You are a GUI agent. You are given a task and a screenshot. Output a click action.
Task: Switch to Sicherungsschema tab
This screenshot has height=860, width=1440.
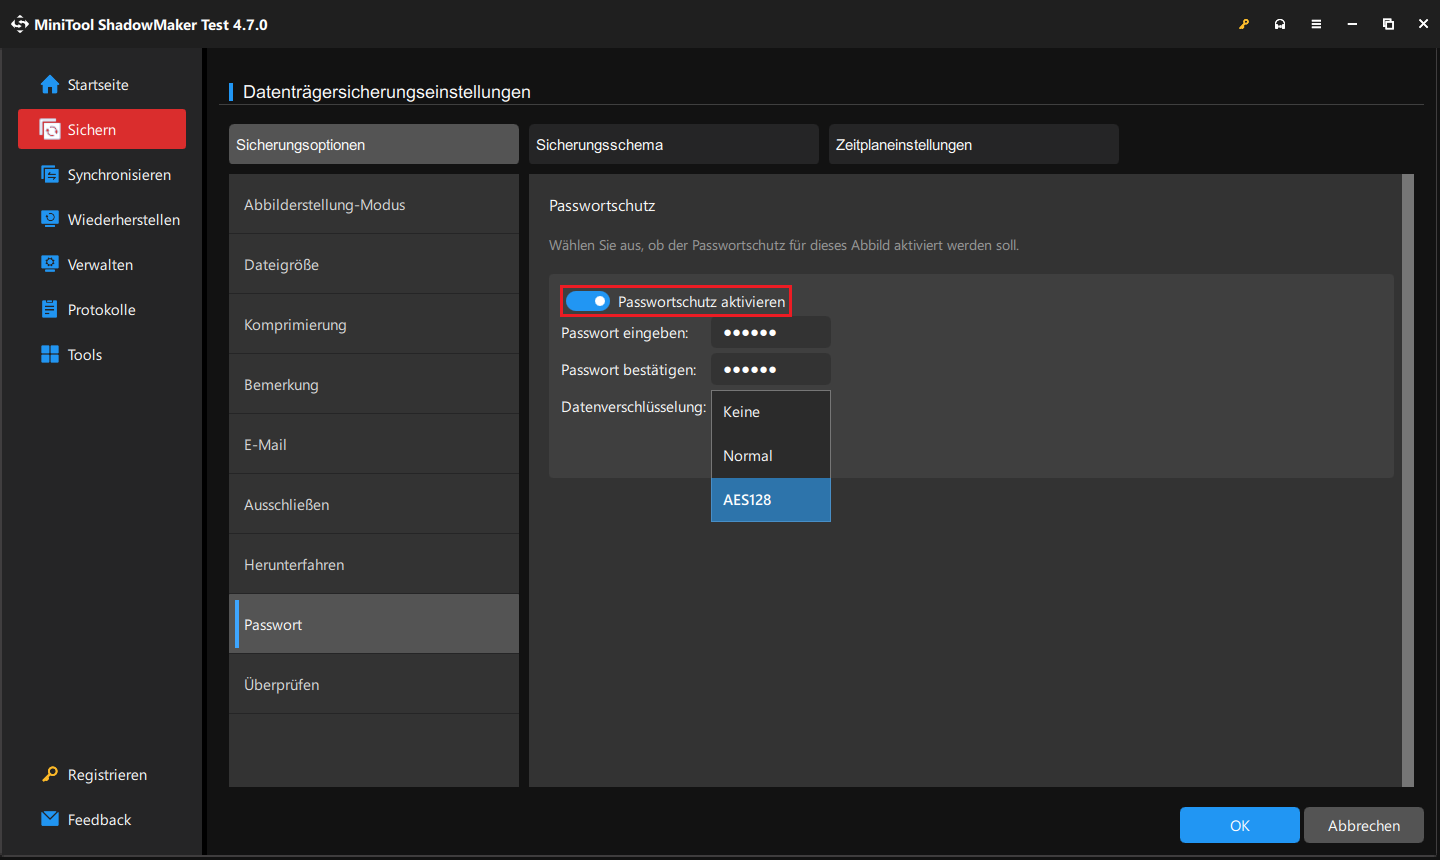[674, 144]
